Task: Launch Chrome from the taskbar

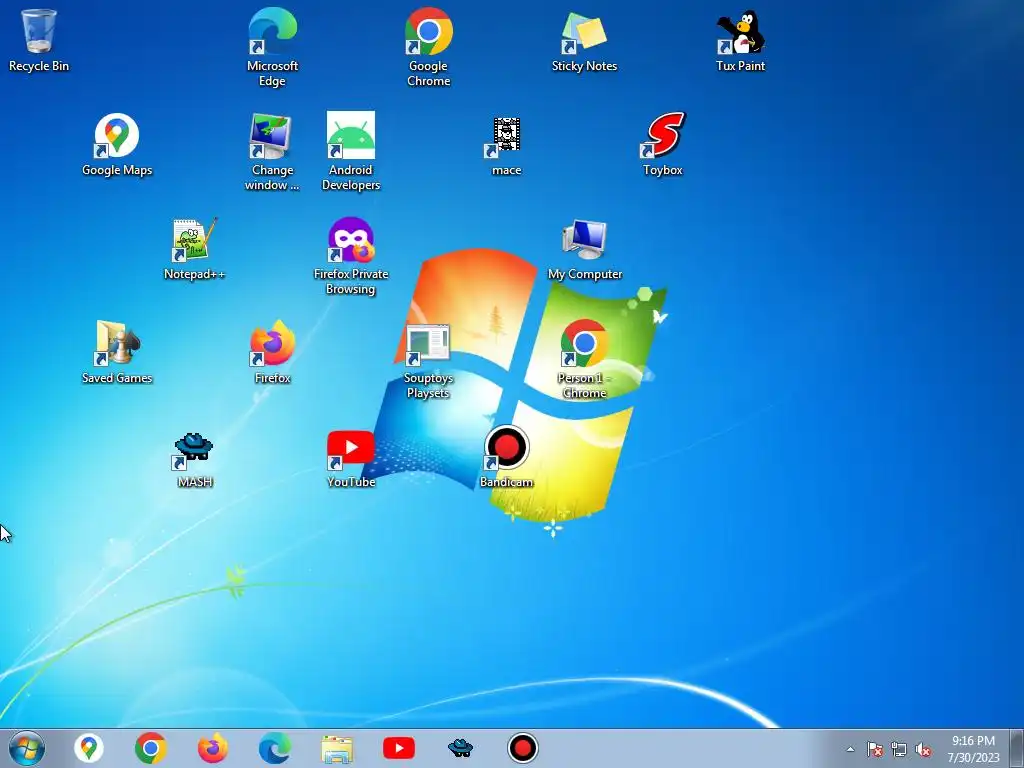Action: [x=151, y=748]
